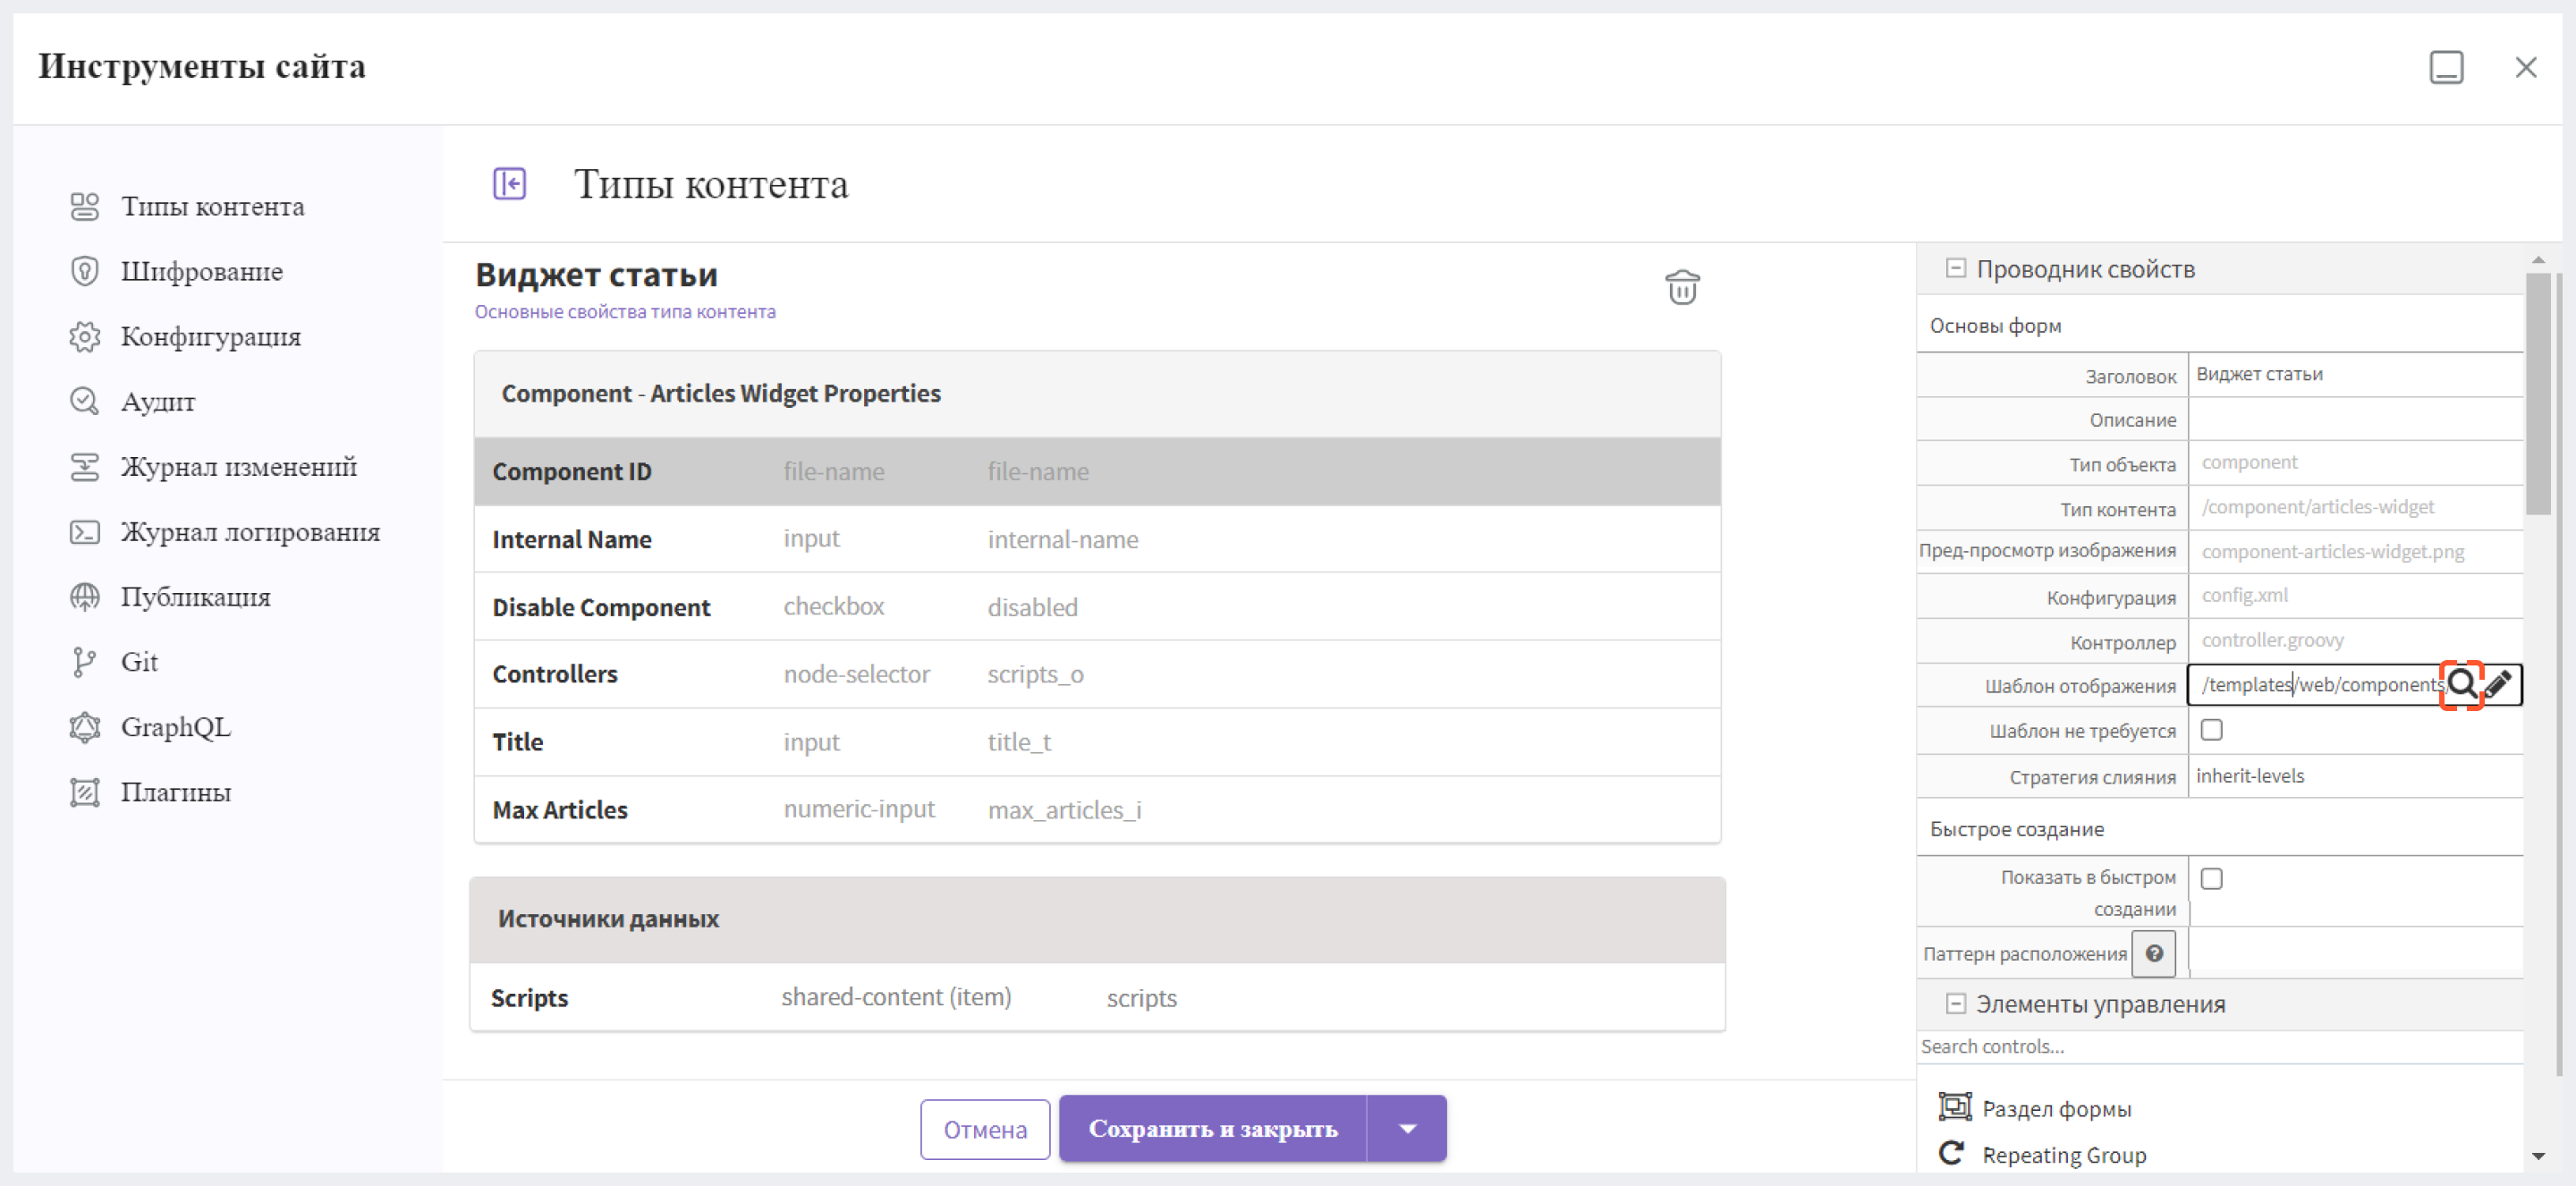Click Сохранить и закрыть button

click(x=1213, y=1128)
